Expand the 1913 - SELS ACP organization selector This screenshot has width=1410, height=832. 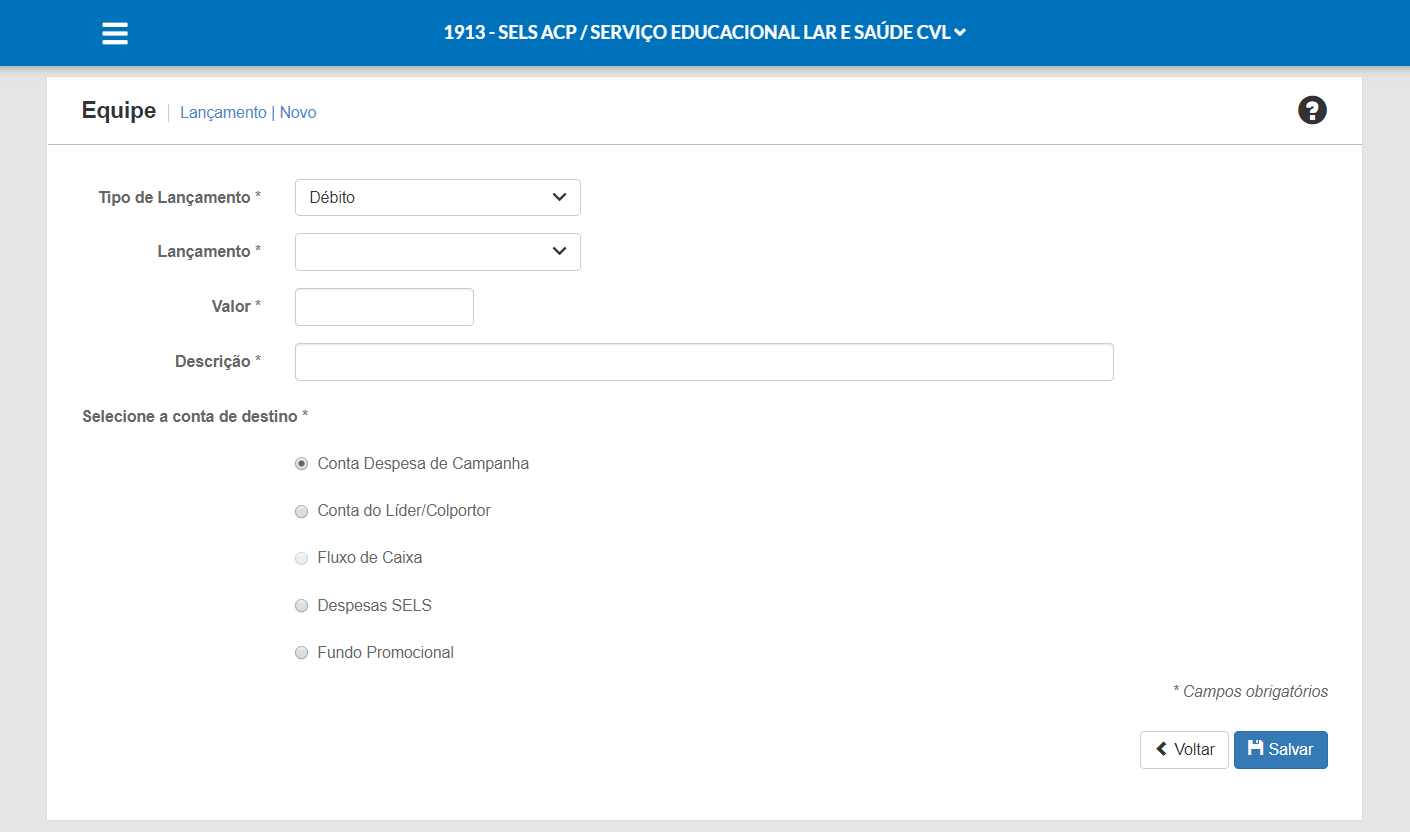pyautogui.click(x=705, y=32)
